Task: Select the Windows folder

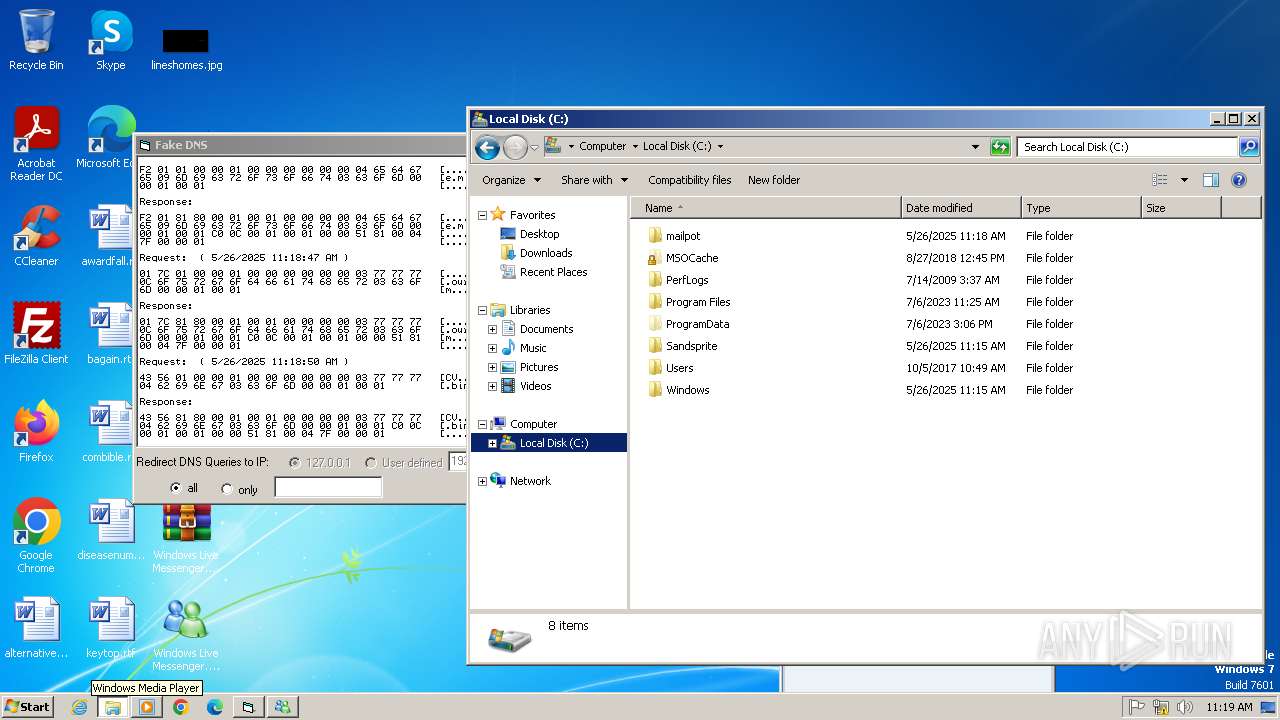Action: pyautogui.click(x=687, y=390)
